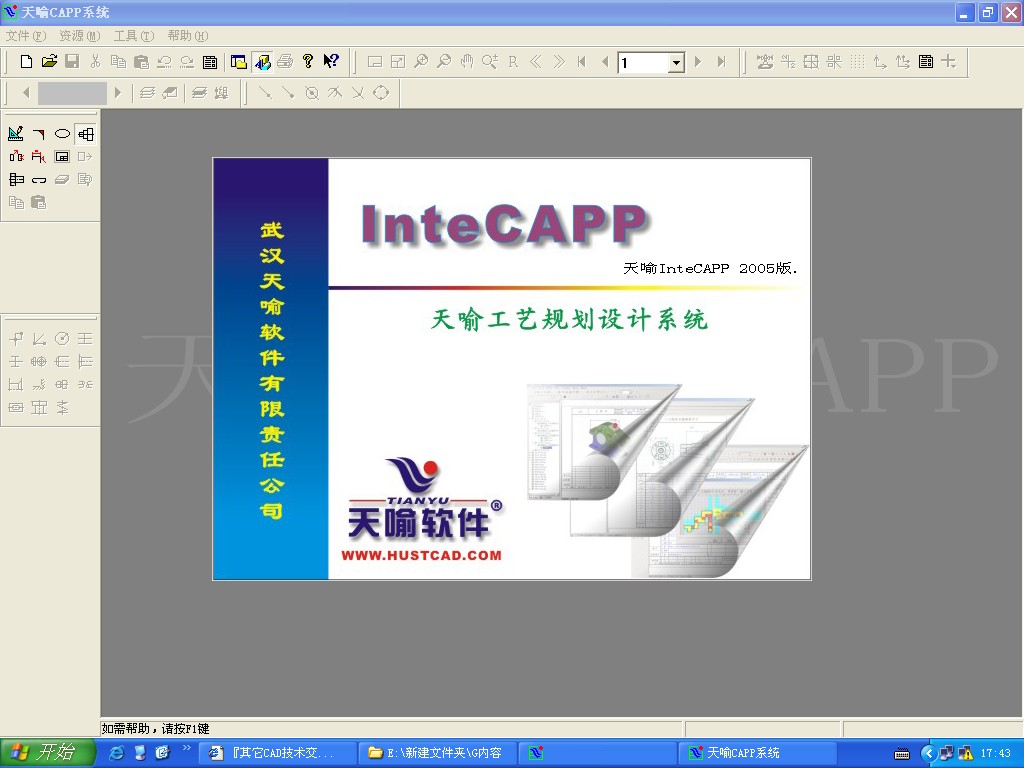Screen dimensions: 1024x768
Task: Open the page number dropdown arrow
Action: click(x=677, y=63)
